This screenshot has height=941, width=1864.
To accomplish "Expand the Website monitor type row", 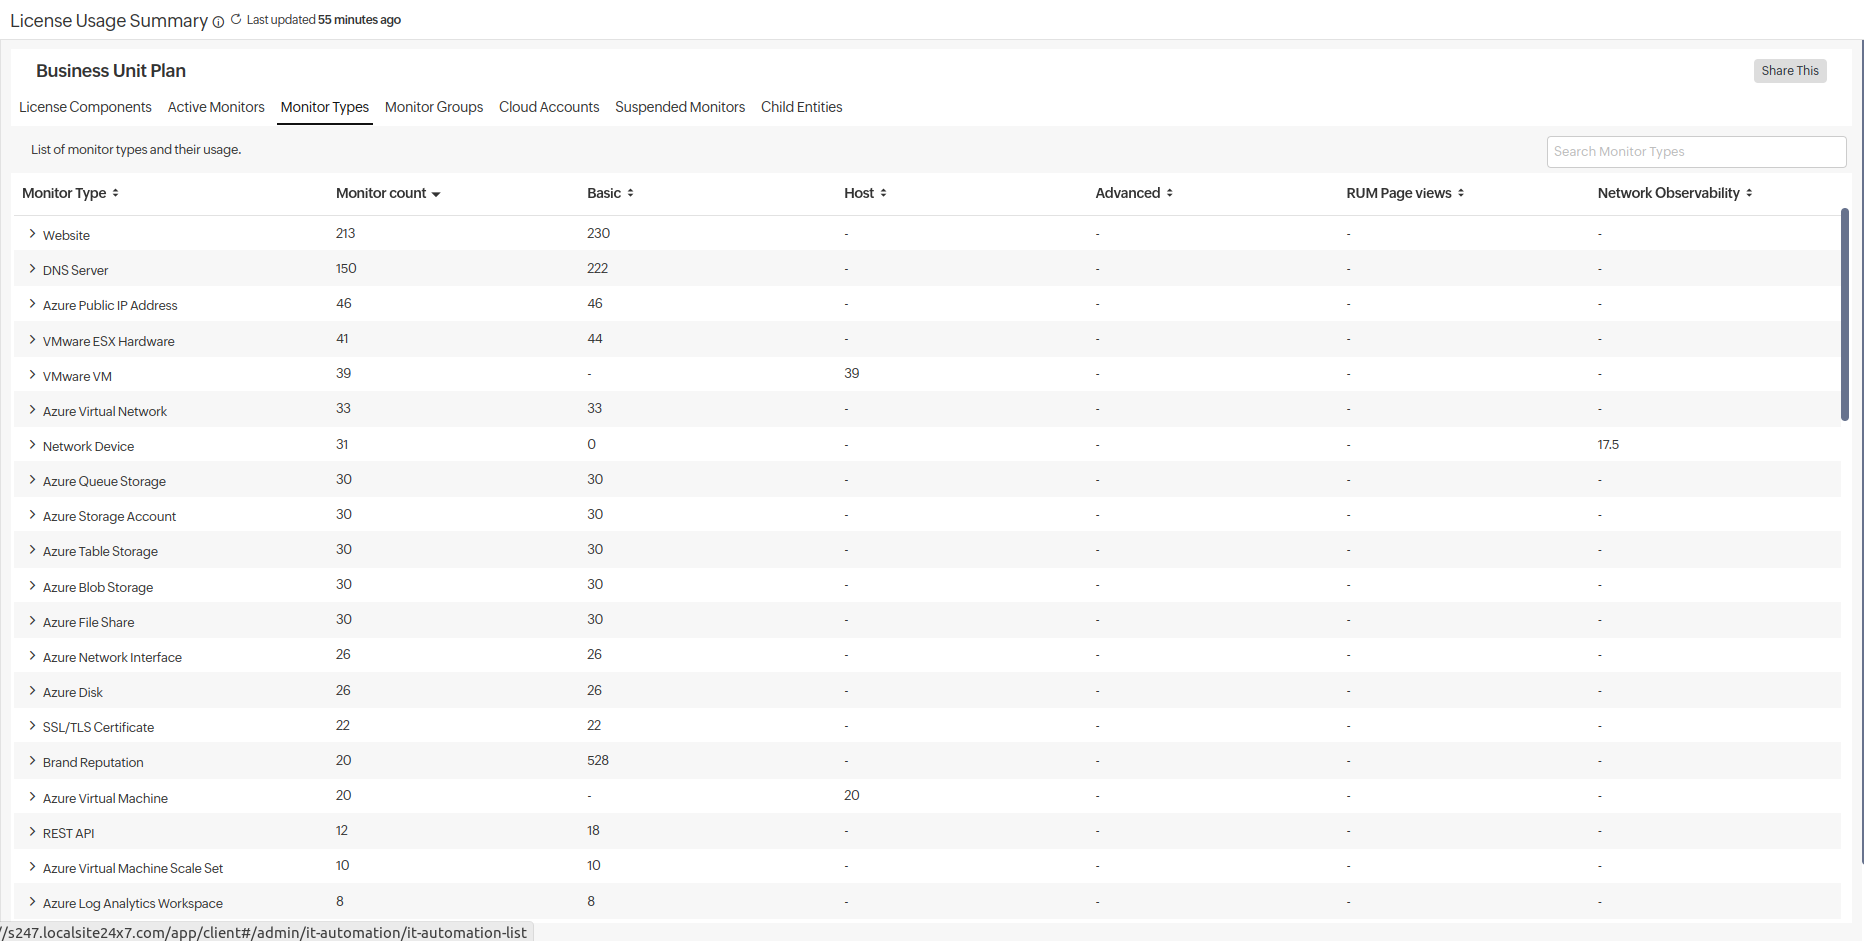I will (x=32, y=234).
